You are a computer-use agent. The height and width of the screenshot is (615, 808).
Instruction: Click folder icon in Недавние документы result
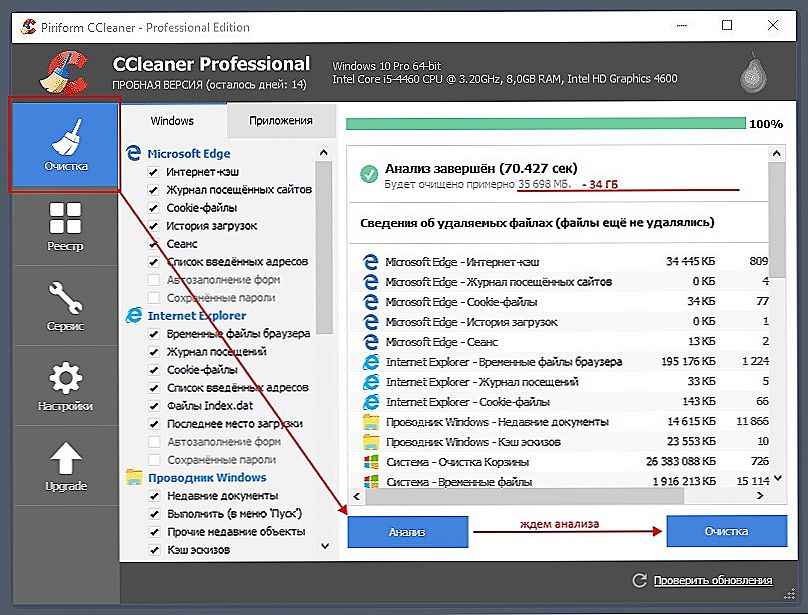click(371, 422)
